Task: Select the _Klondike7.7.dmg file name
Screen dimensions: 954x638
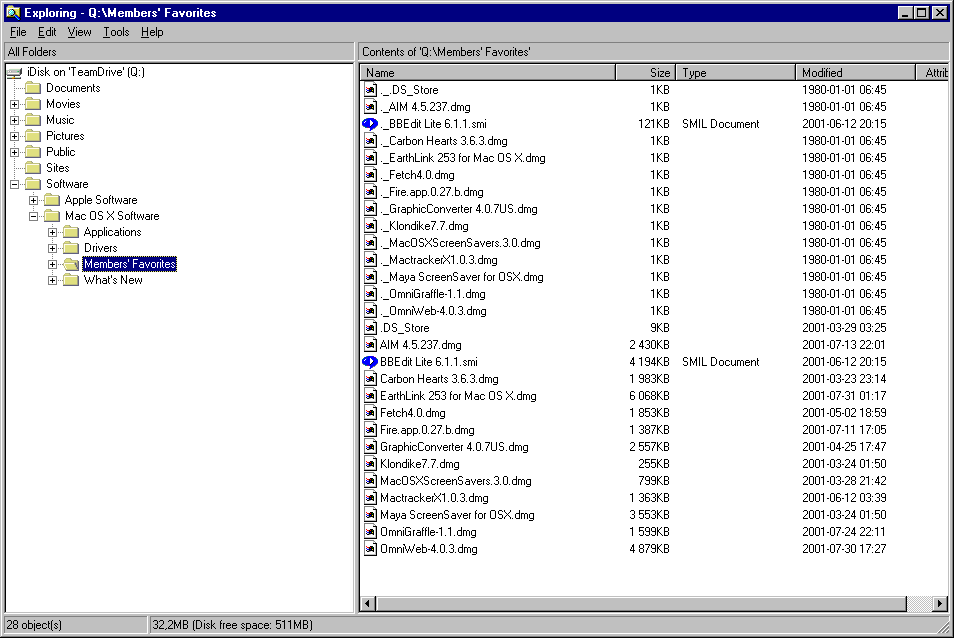Action: [x=424, y=226]
